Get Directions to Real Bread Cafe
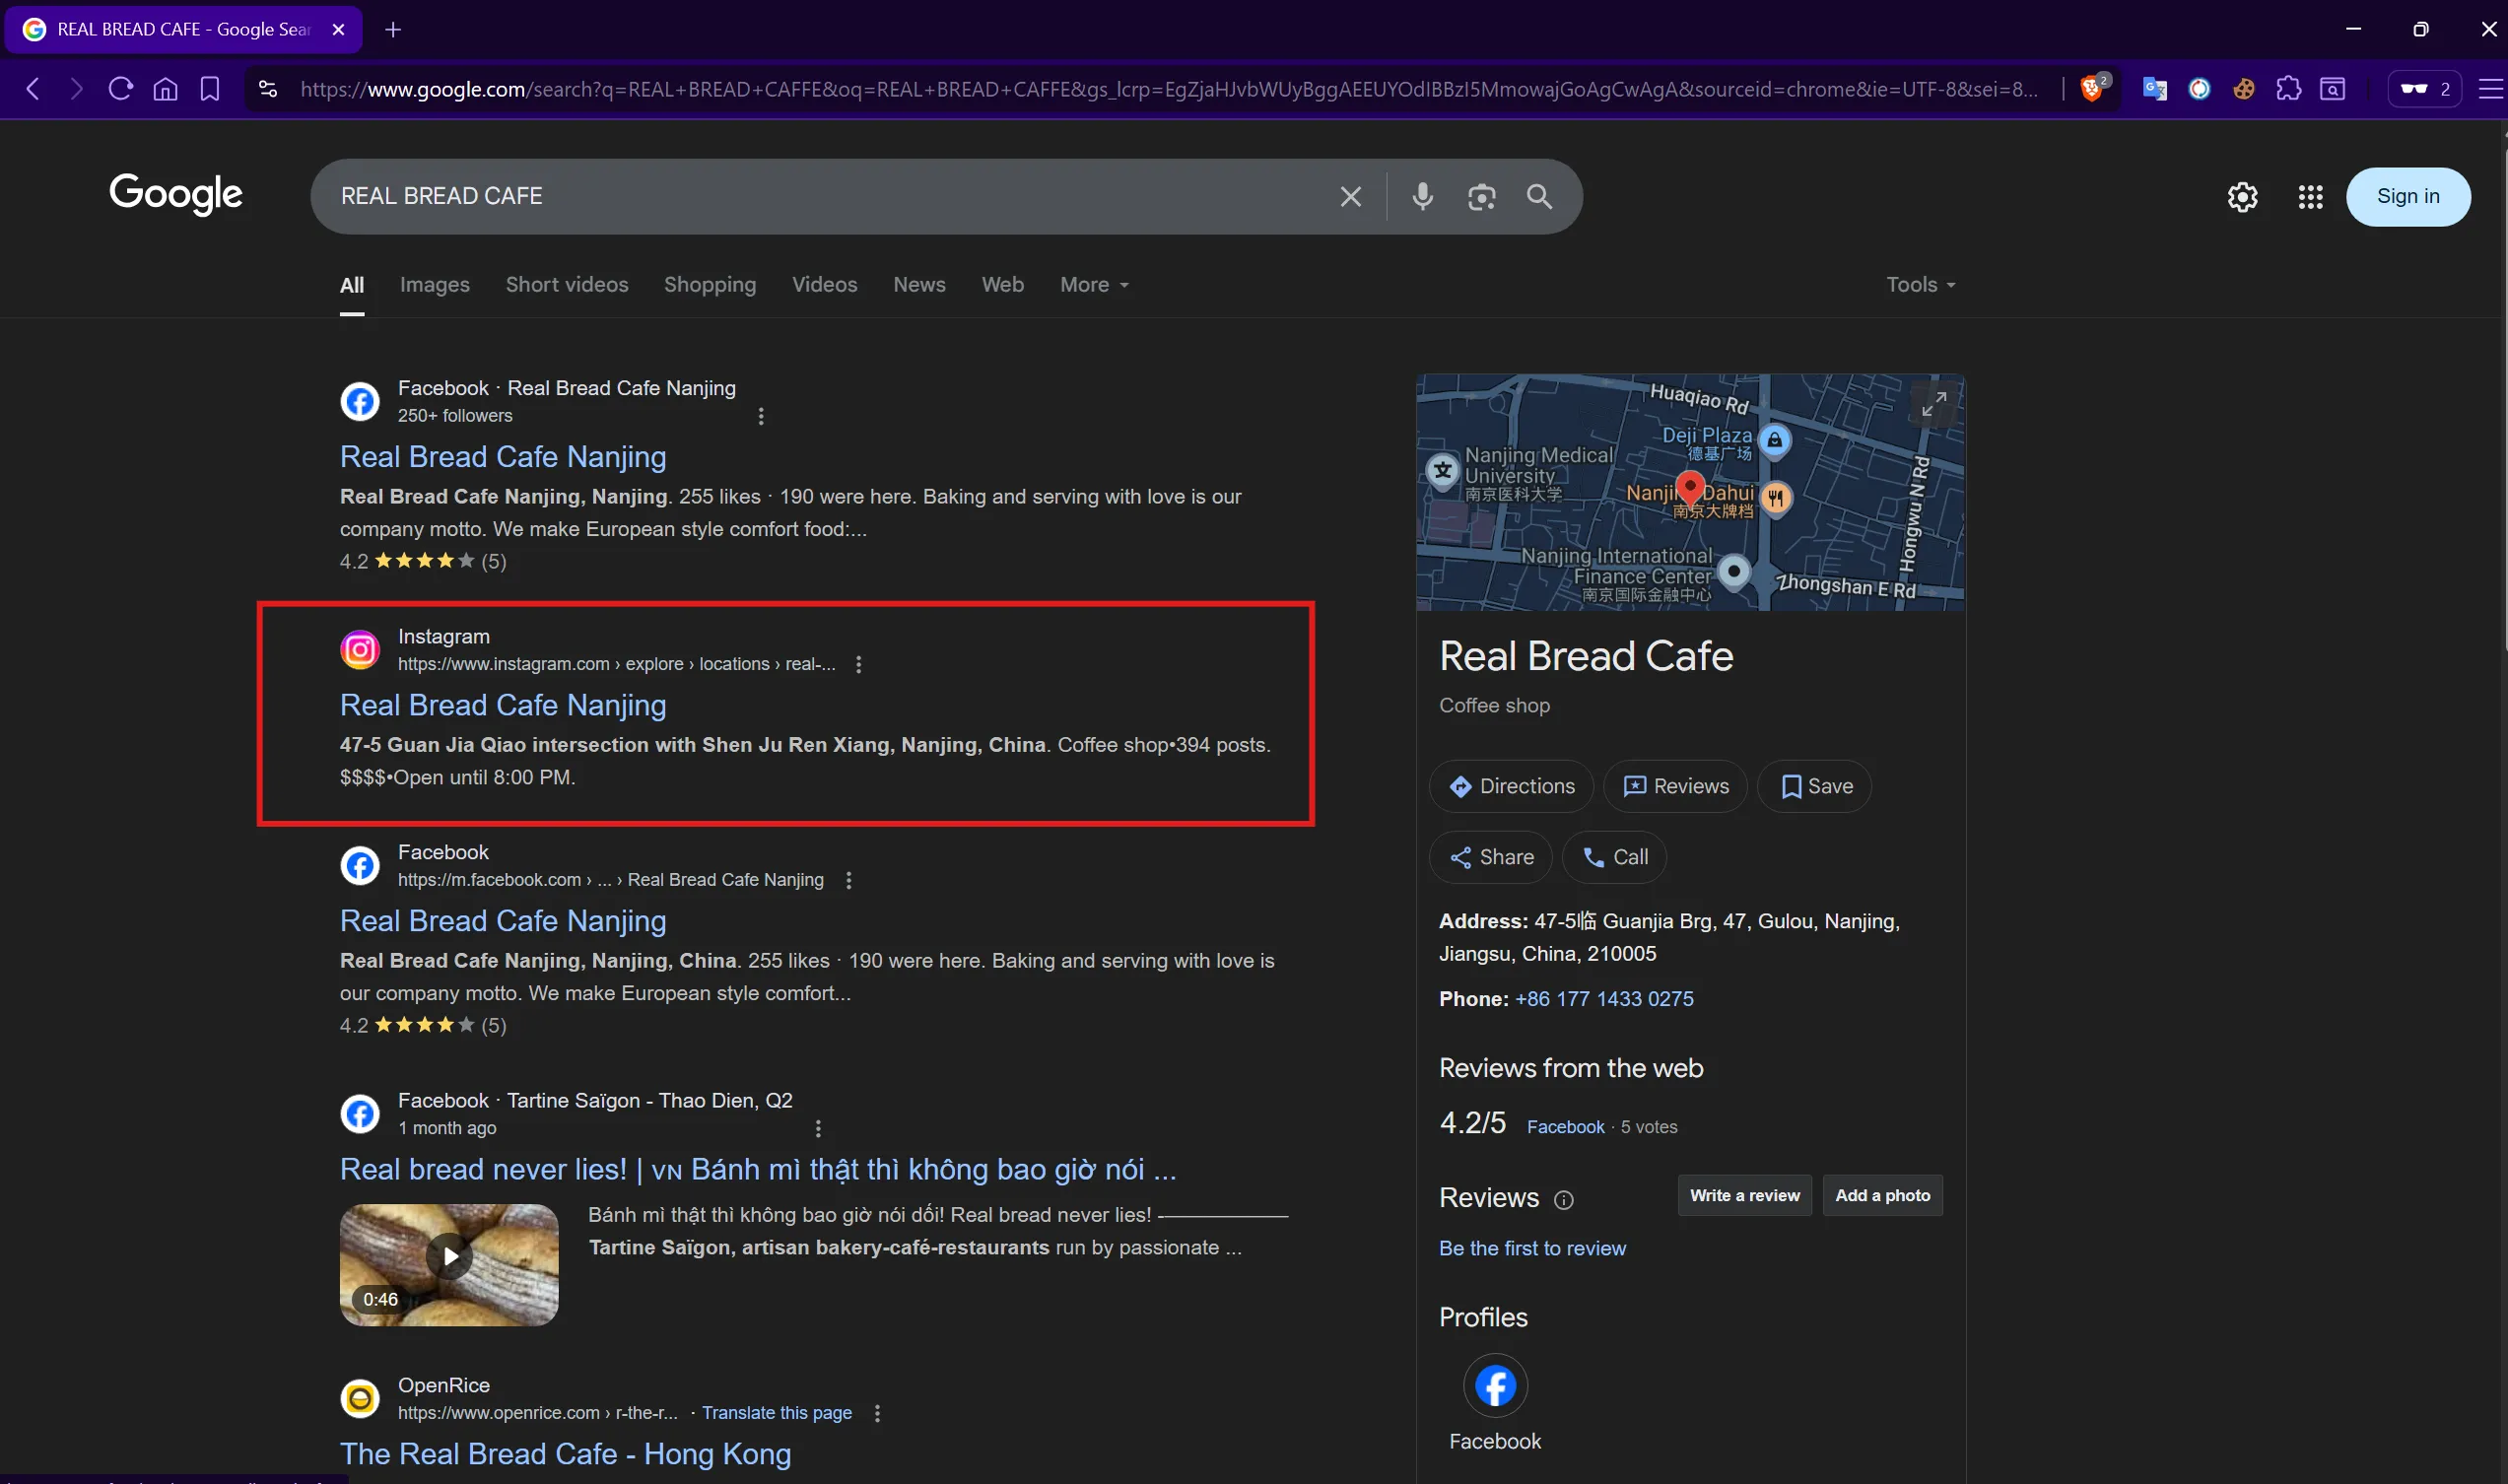Viewport: 2508px width, 1484px height. coord(1511,786)
